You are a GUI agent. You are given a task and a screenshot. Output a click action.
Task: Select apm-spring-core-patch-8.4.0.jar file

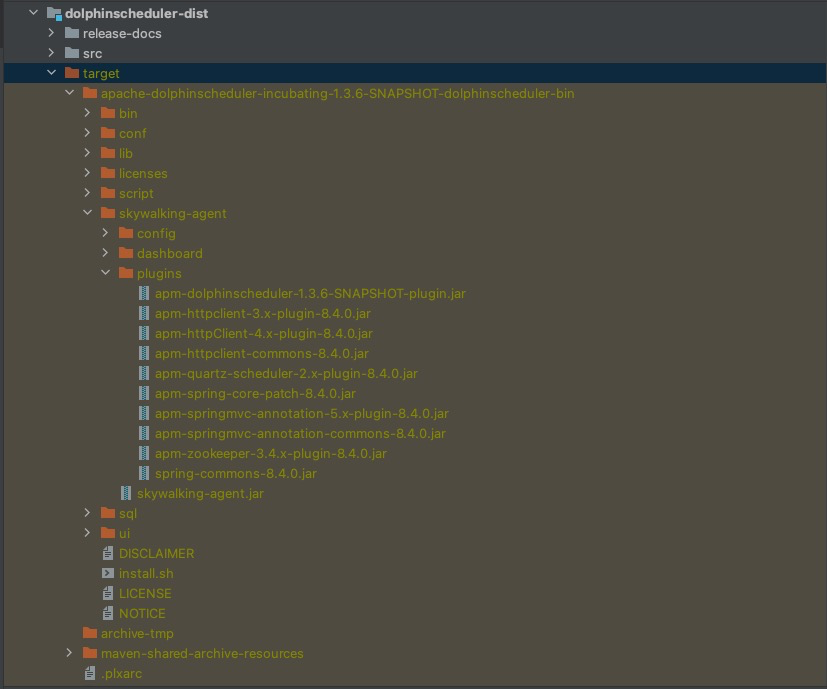(x=255, y=394)
